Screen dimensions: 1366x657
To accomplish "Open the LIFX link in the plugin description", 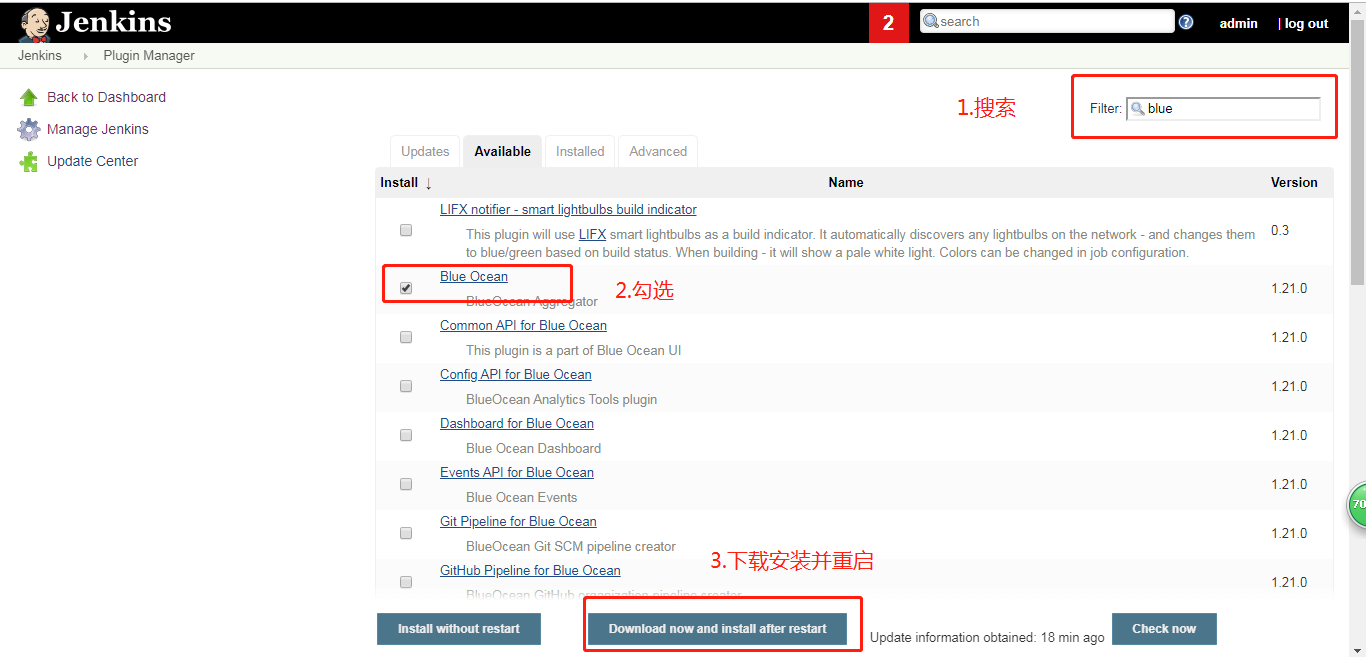I will pyautogui.click(x=592, y=235).
